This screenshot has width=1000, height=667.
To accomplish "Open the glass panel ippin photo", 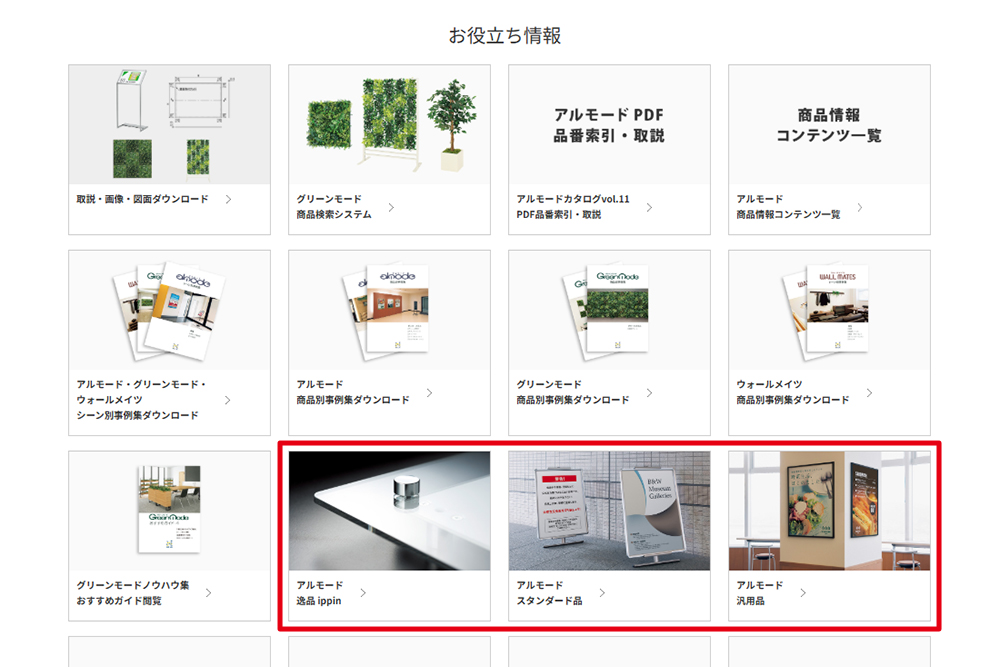I will [x=389, y=510].
